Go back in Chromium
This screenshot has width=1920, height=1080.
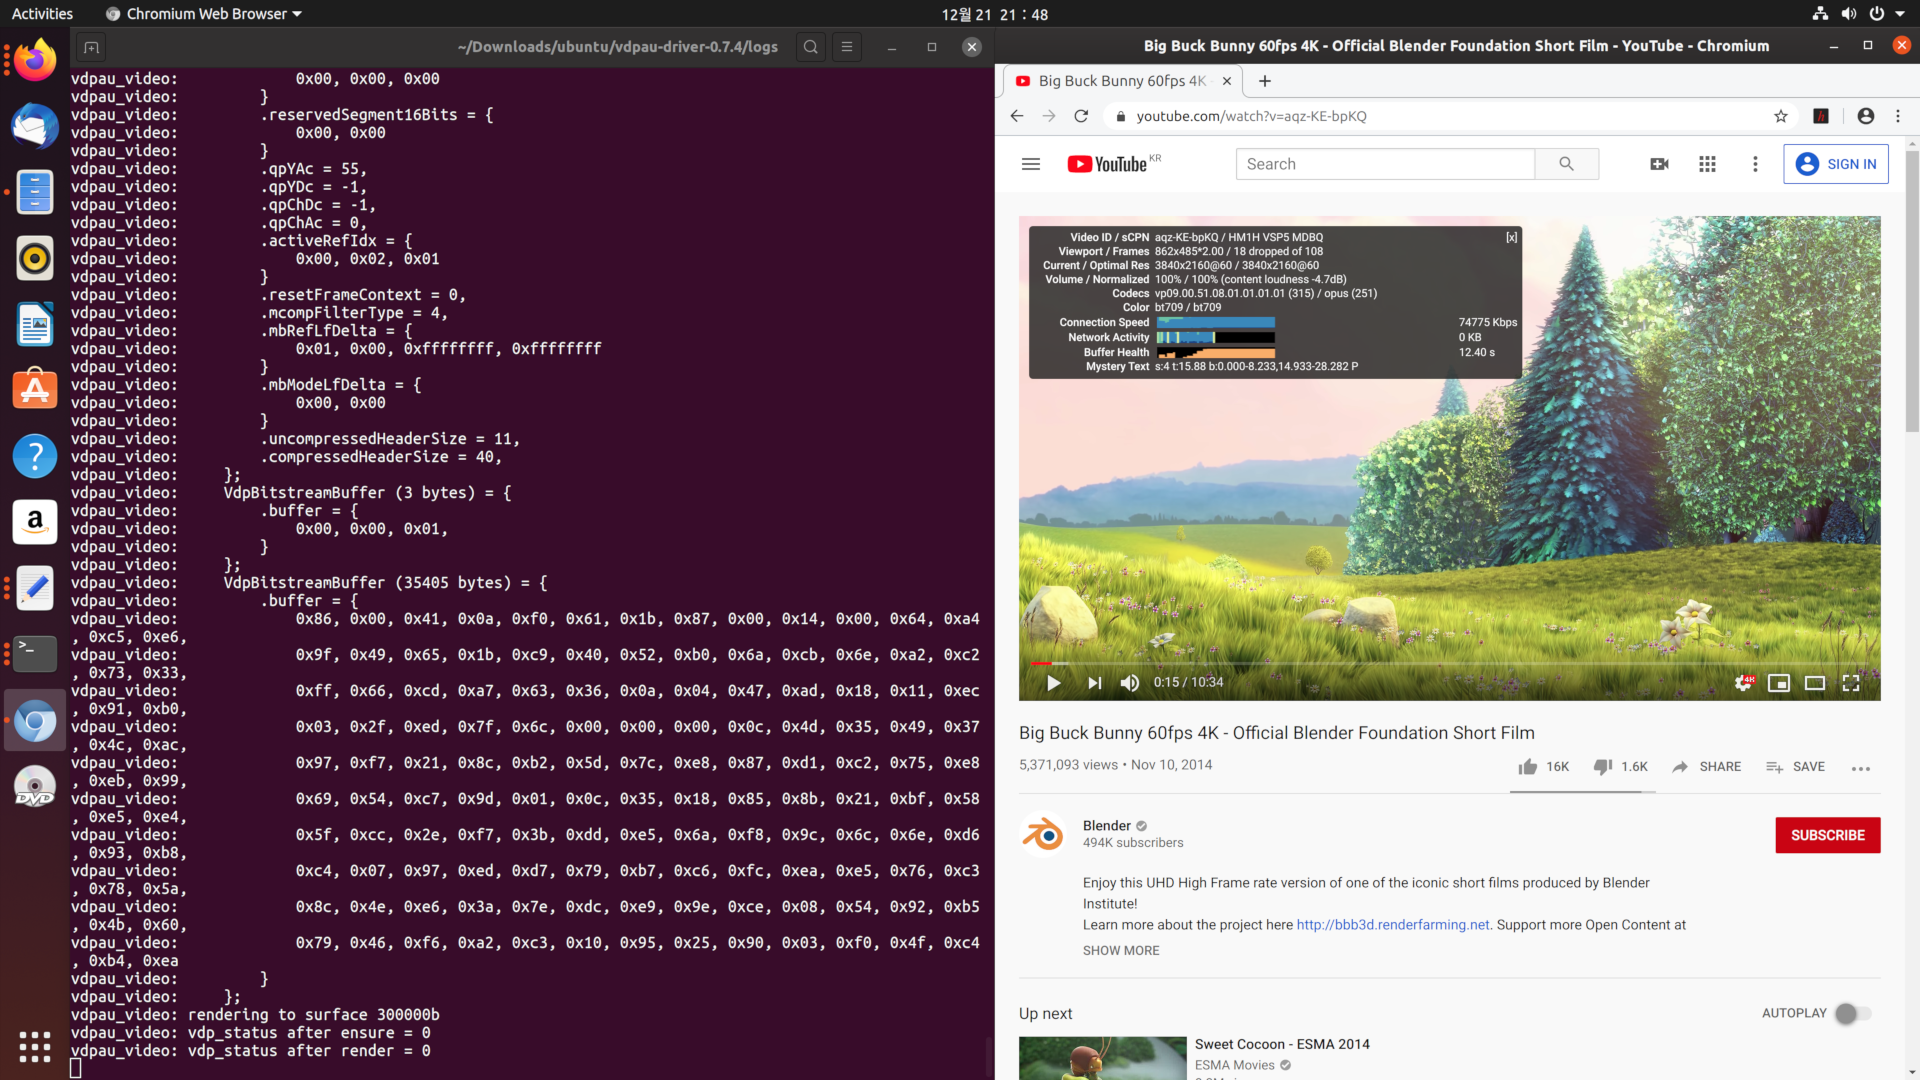pos(1017,116)
